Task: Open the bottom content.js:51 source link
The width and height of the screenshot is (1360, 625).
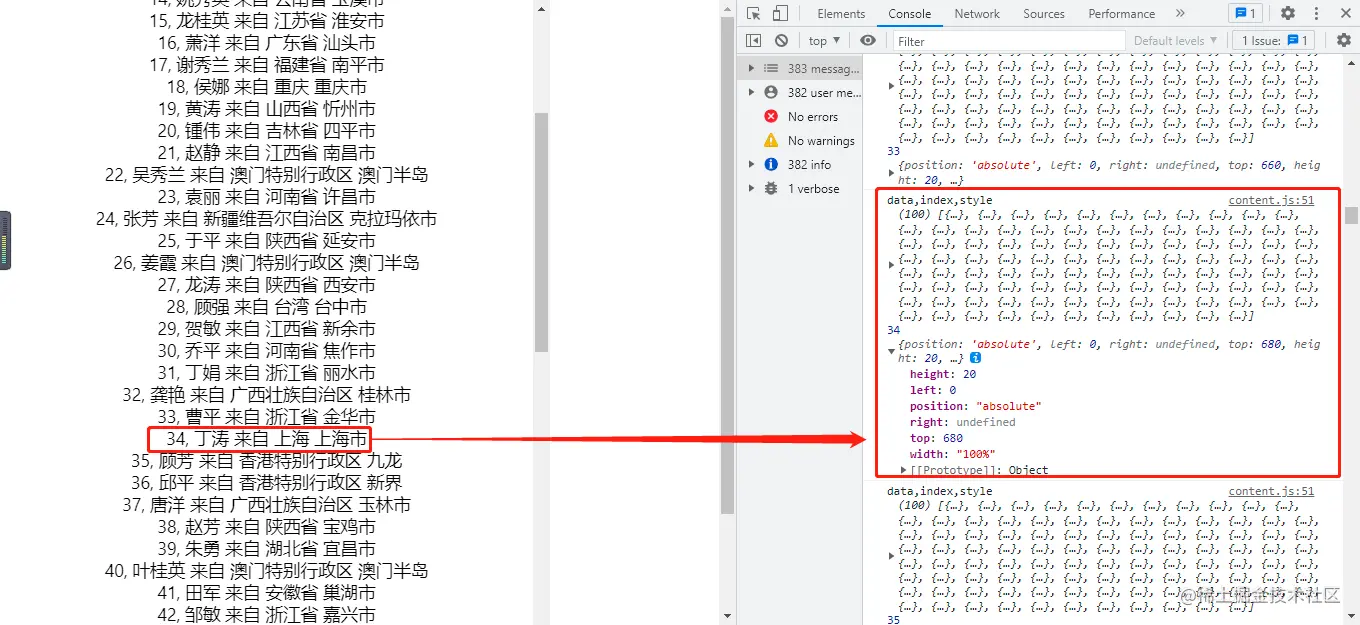Action: [1271, 491]
